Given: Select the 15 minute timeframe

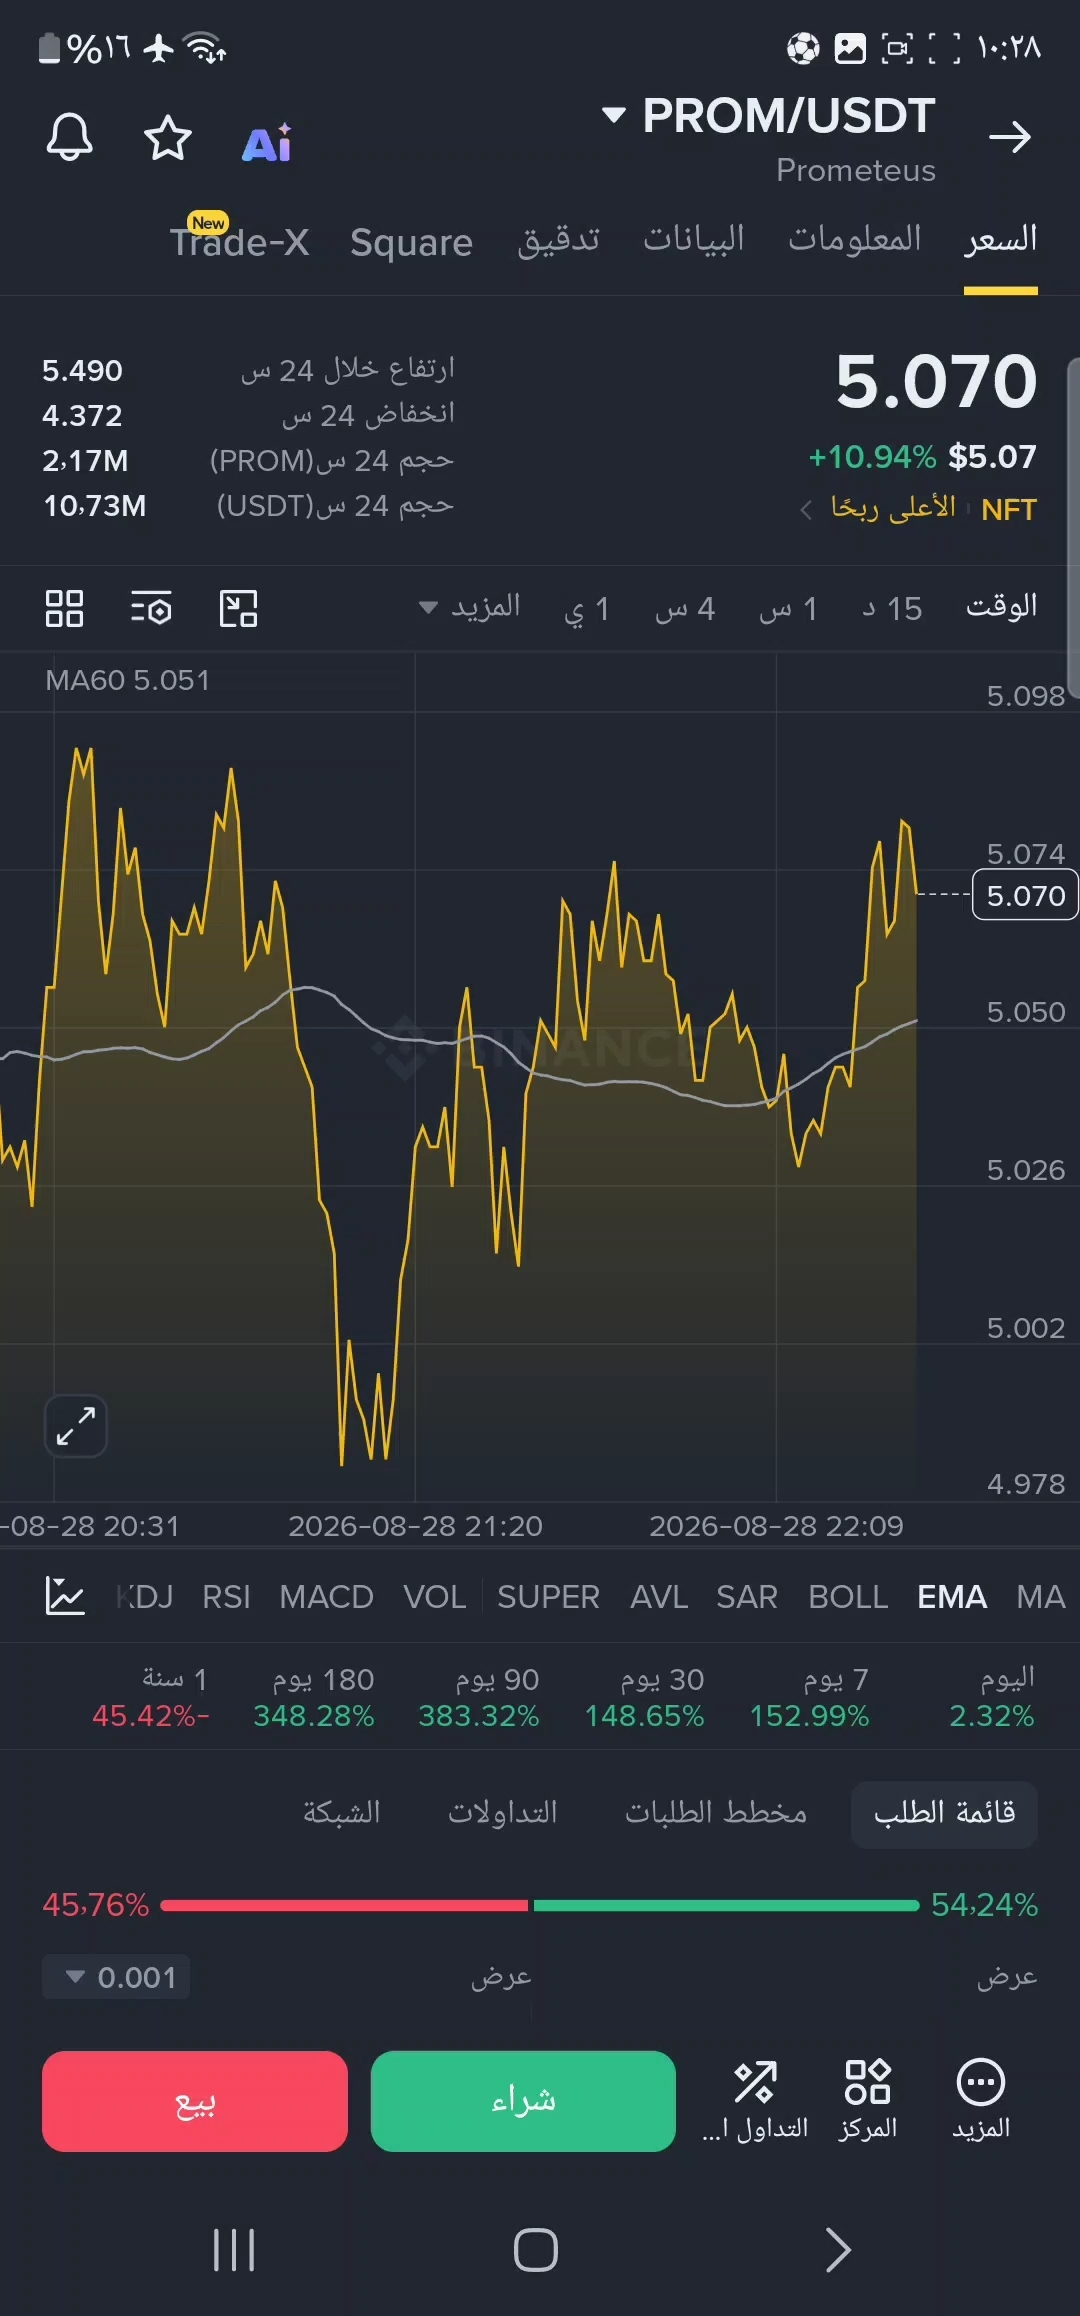Looking at the screenshot, I should pos(892,608).
